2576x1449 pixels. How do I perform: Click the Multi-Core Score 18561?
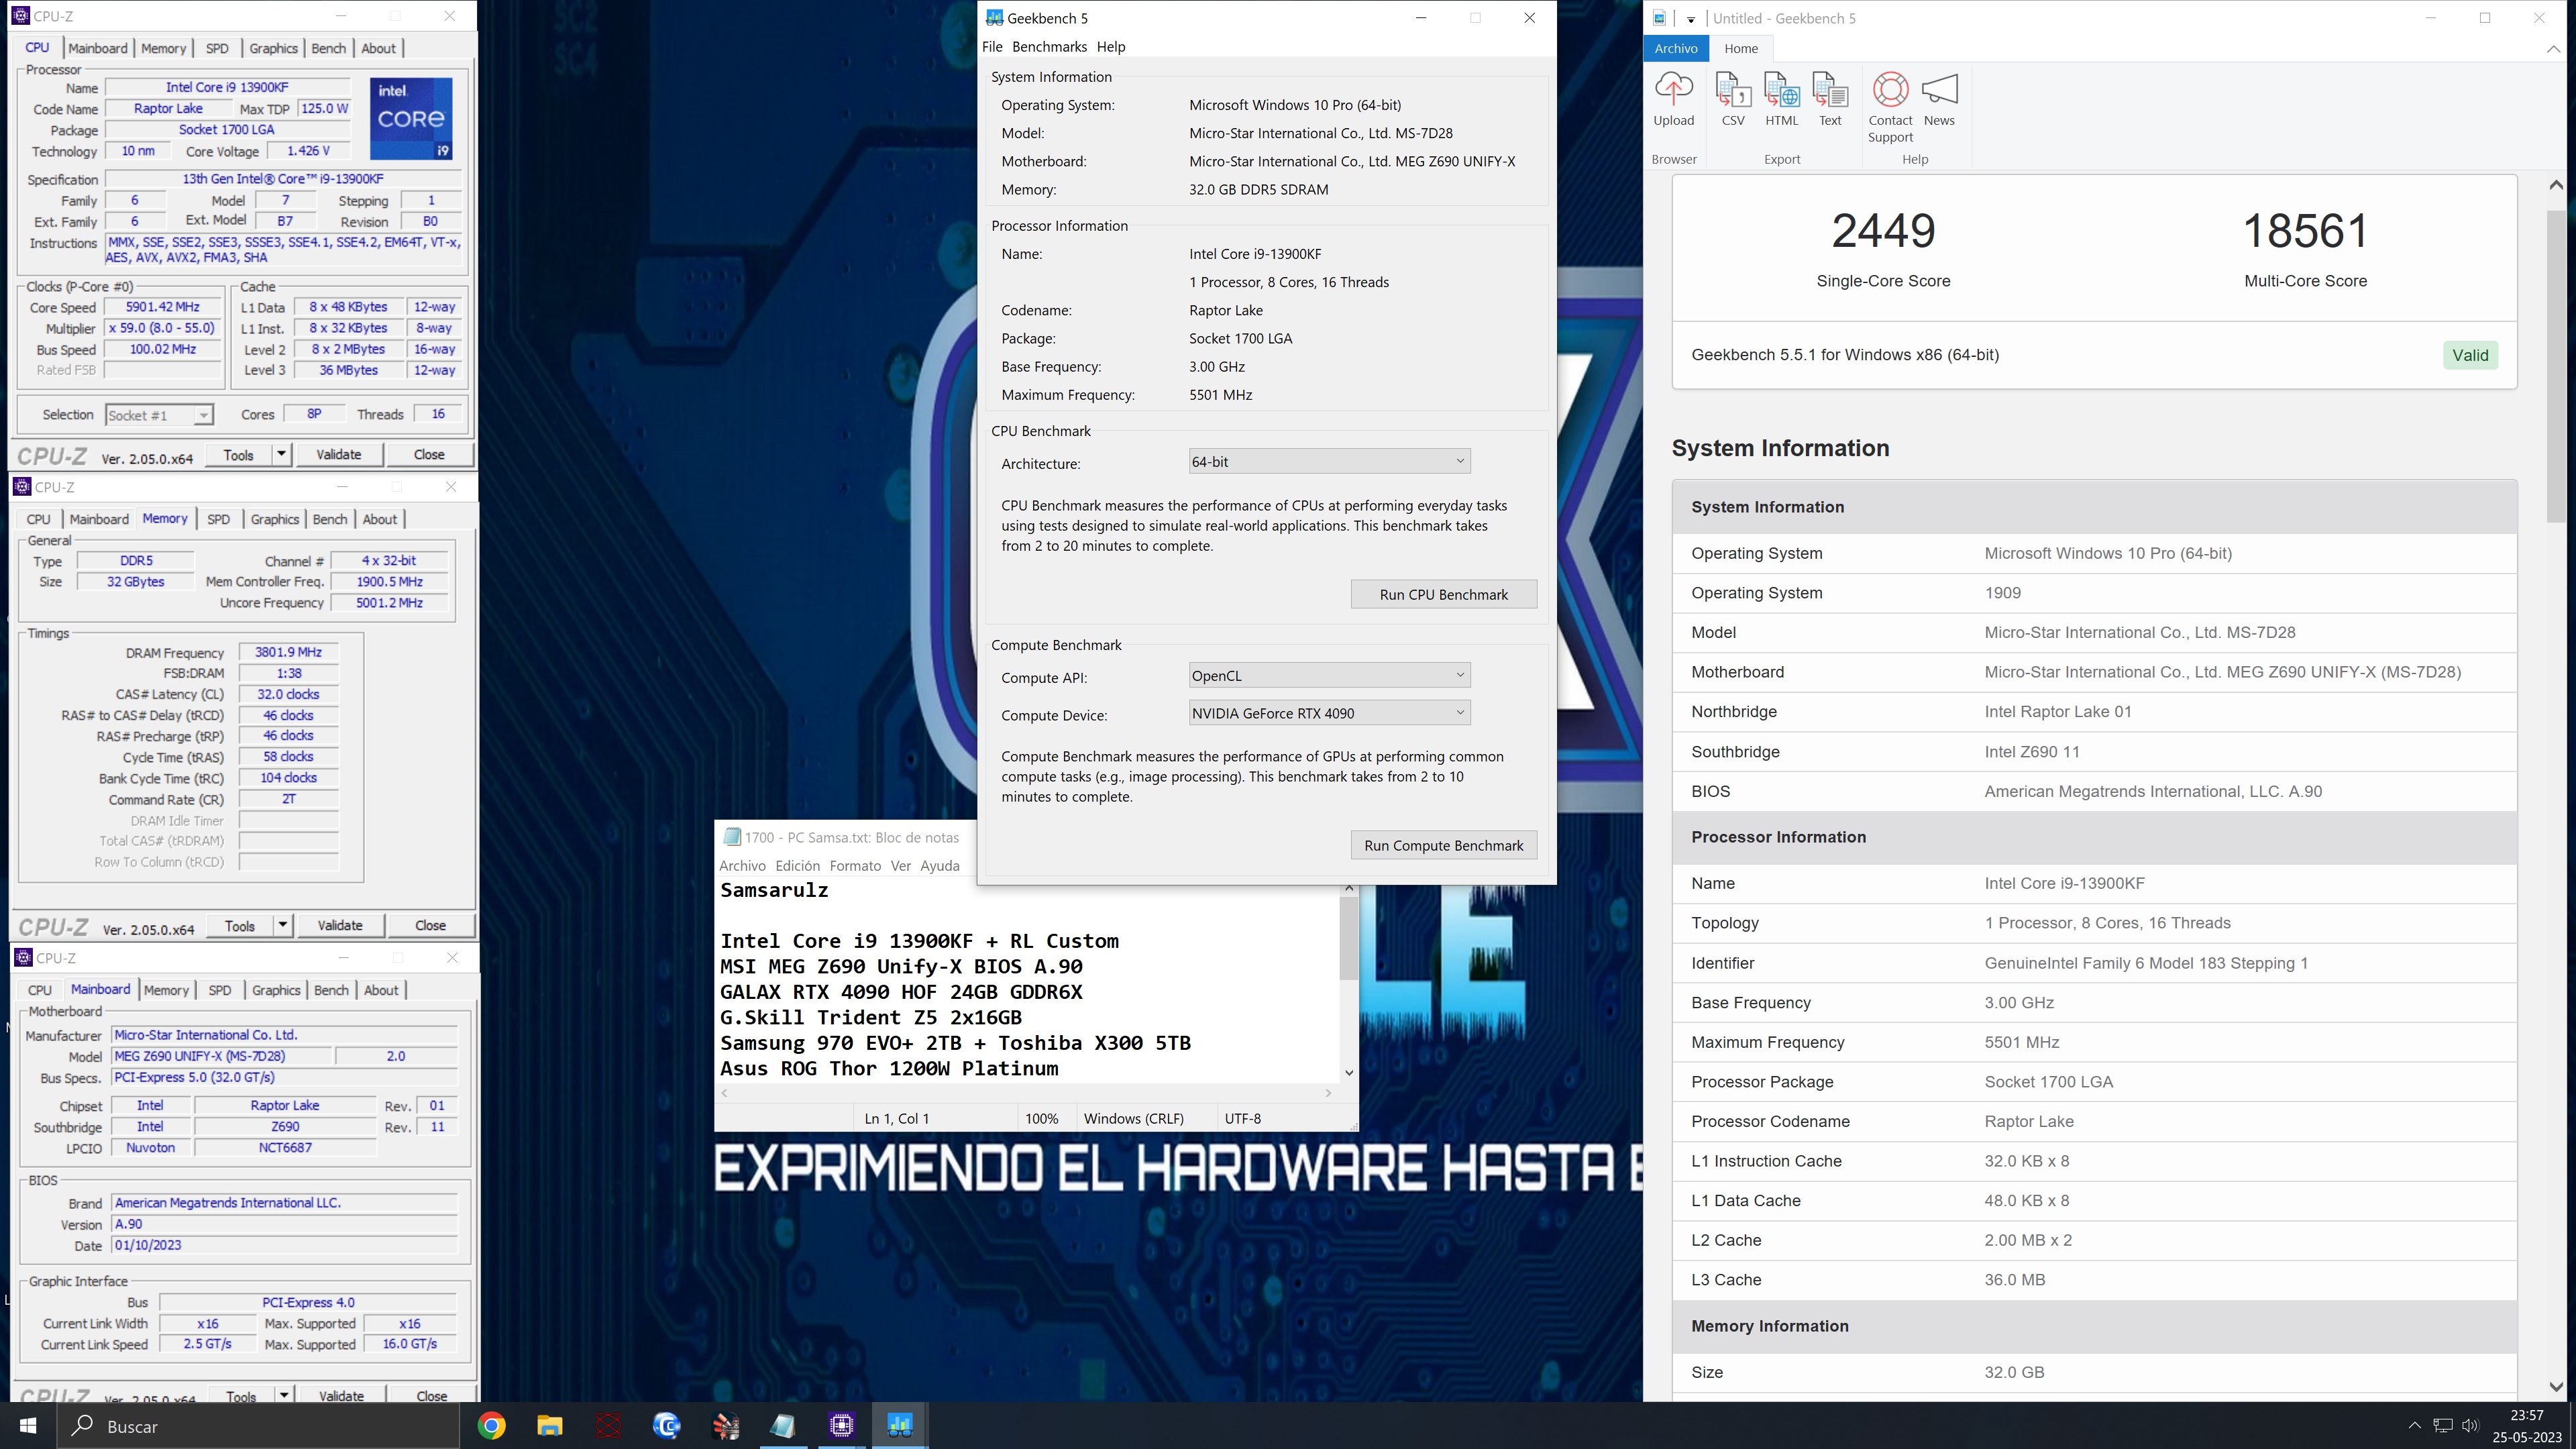point(2304,231)
